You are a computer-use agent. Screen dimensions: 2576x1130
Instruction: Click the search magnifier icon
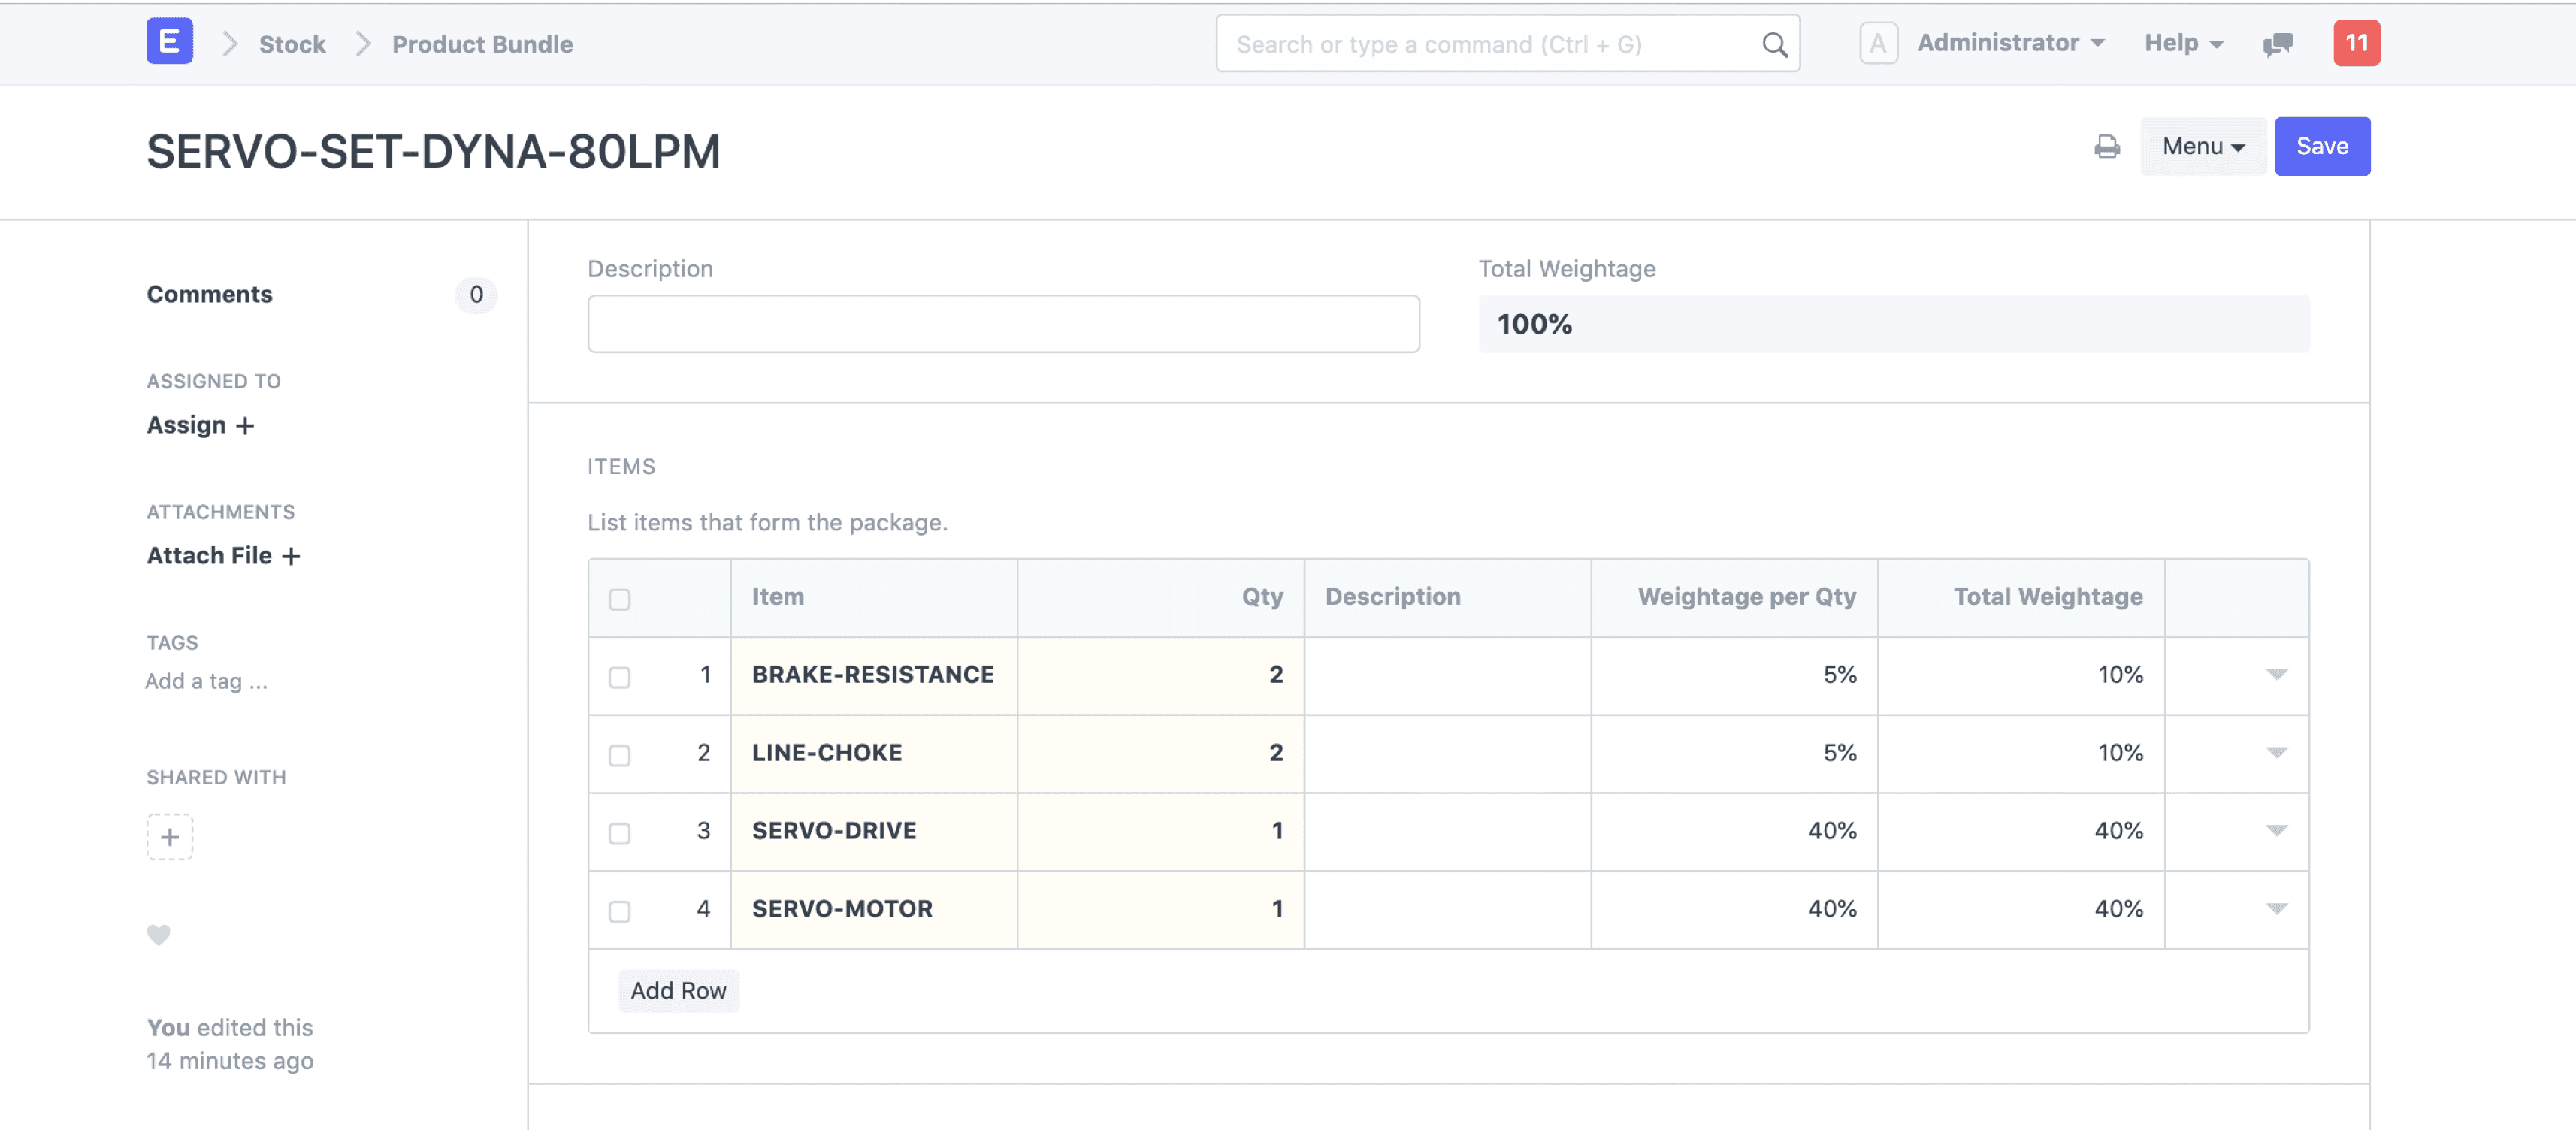(x=1774, y=44)
